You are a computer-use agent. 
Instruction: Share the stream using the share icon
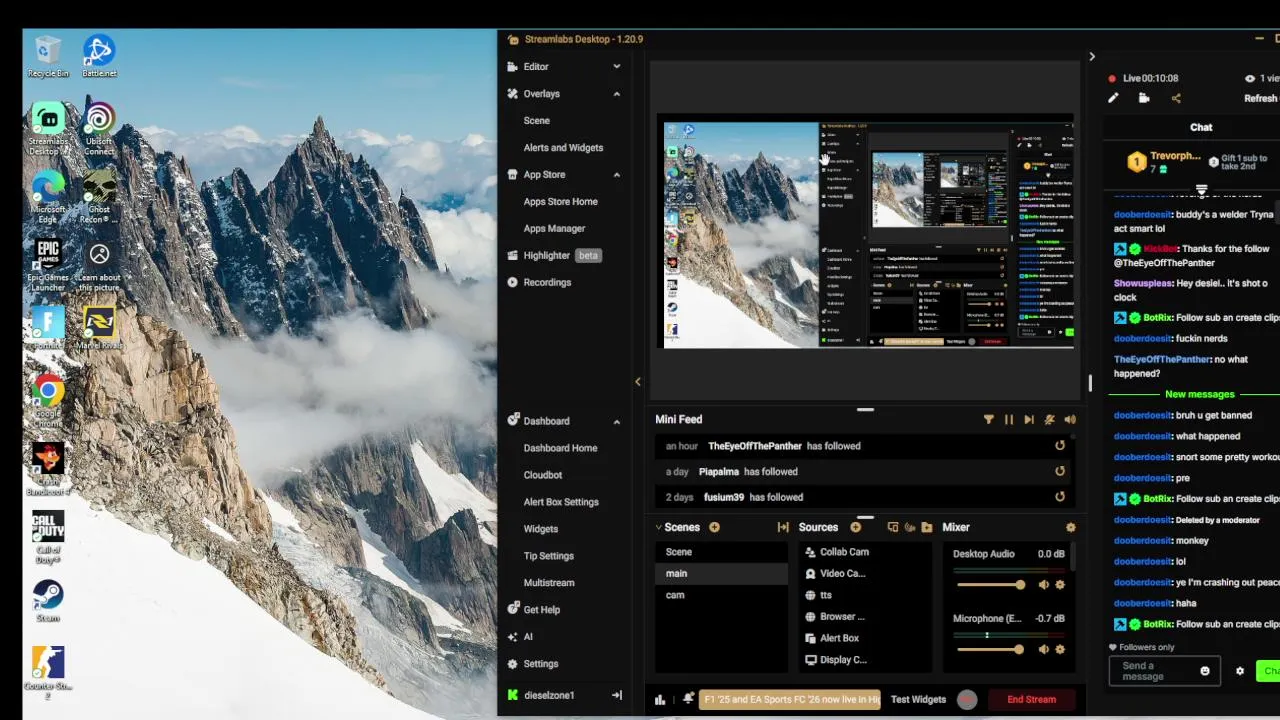pos(1176,98)
